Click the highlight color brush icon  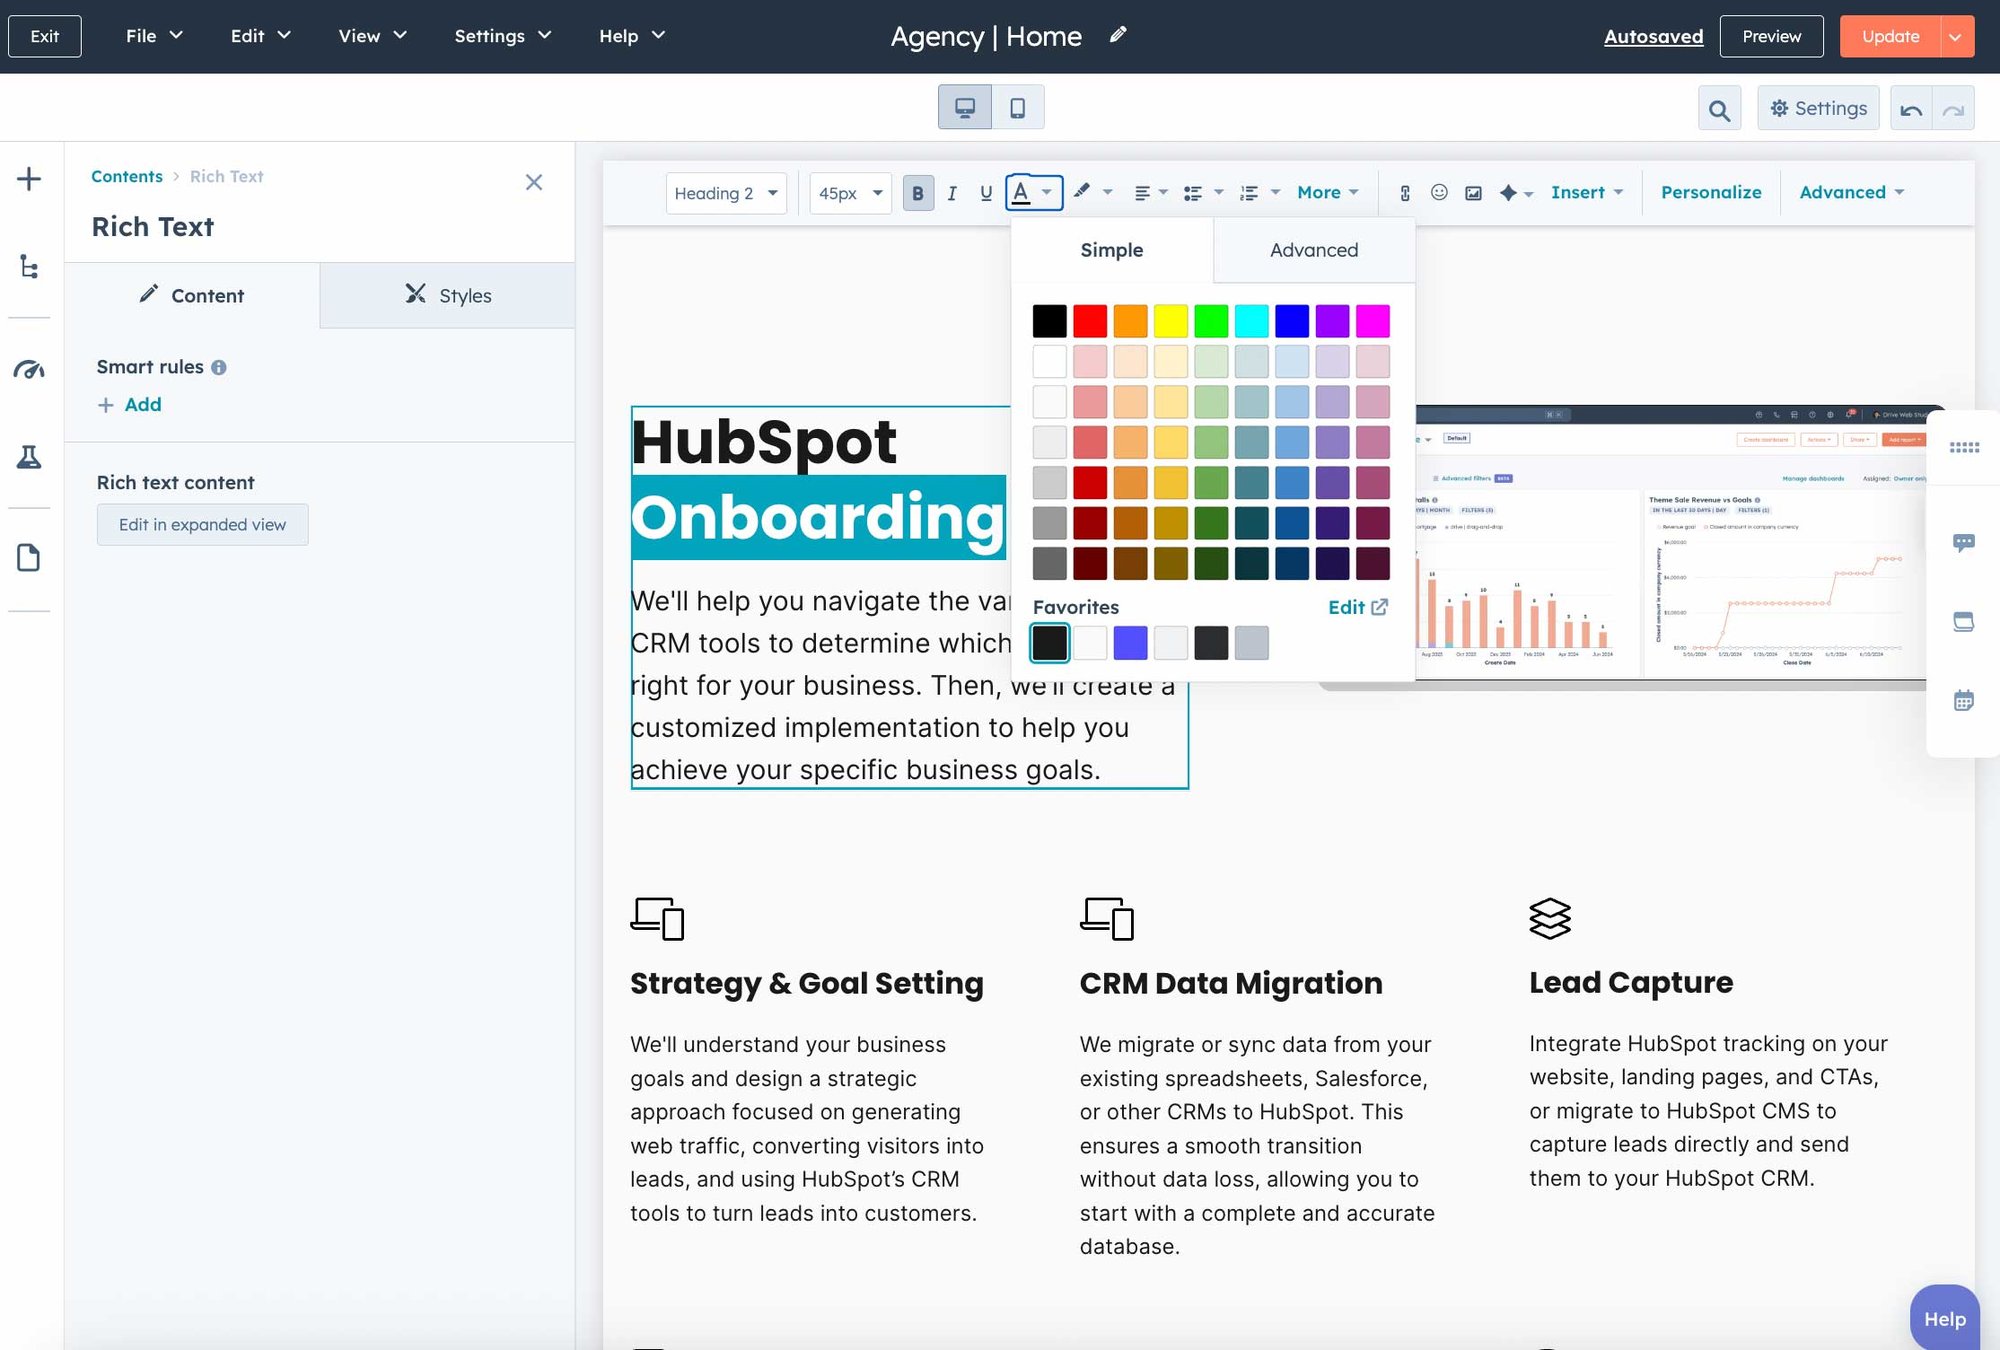pos(1081,191)
